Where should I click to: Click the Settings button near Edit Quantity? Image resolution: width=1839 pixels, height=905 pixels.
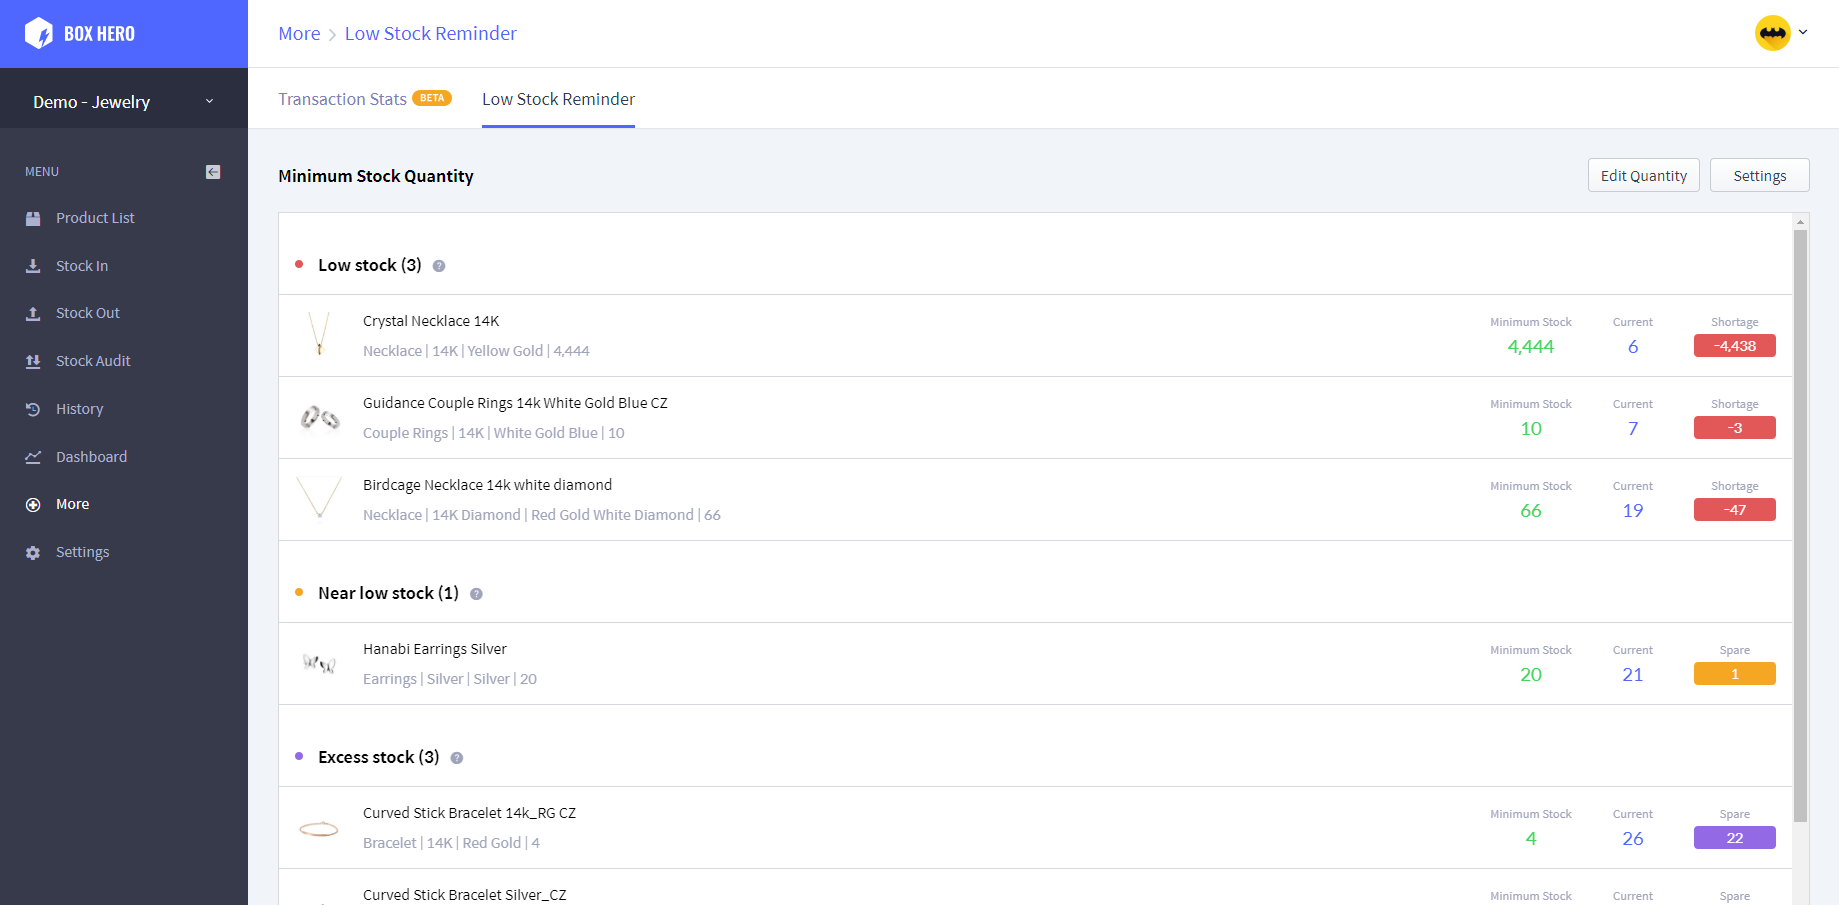pyautogui.click(x=1760, y=175)
